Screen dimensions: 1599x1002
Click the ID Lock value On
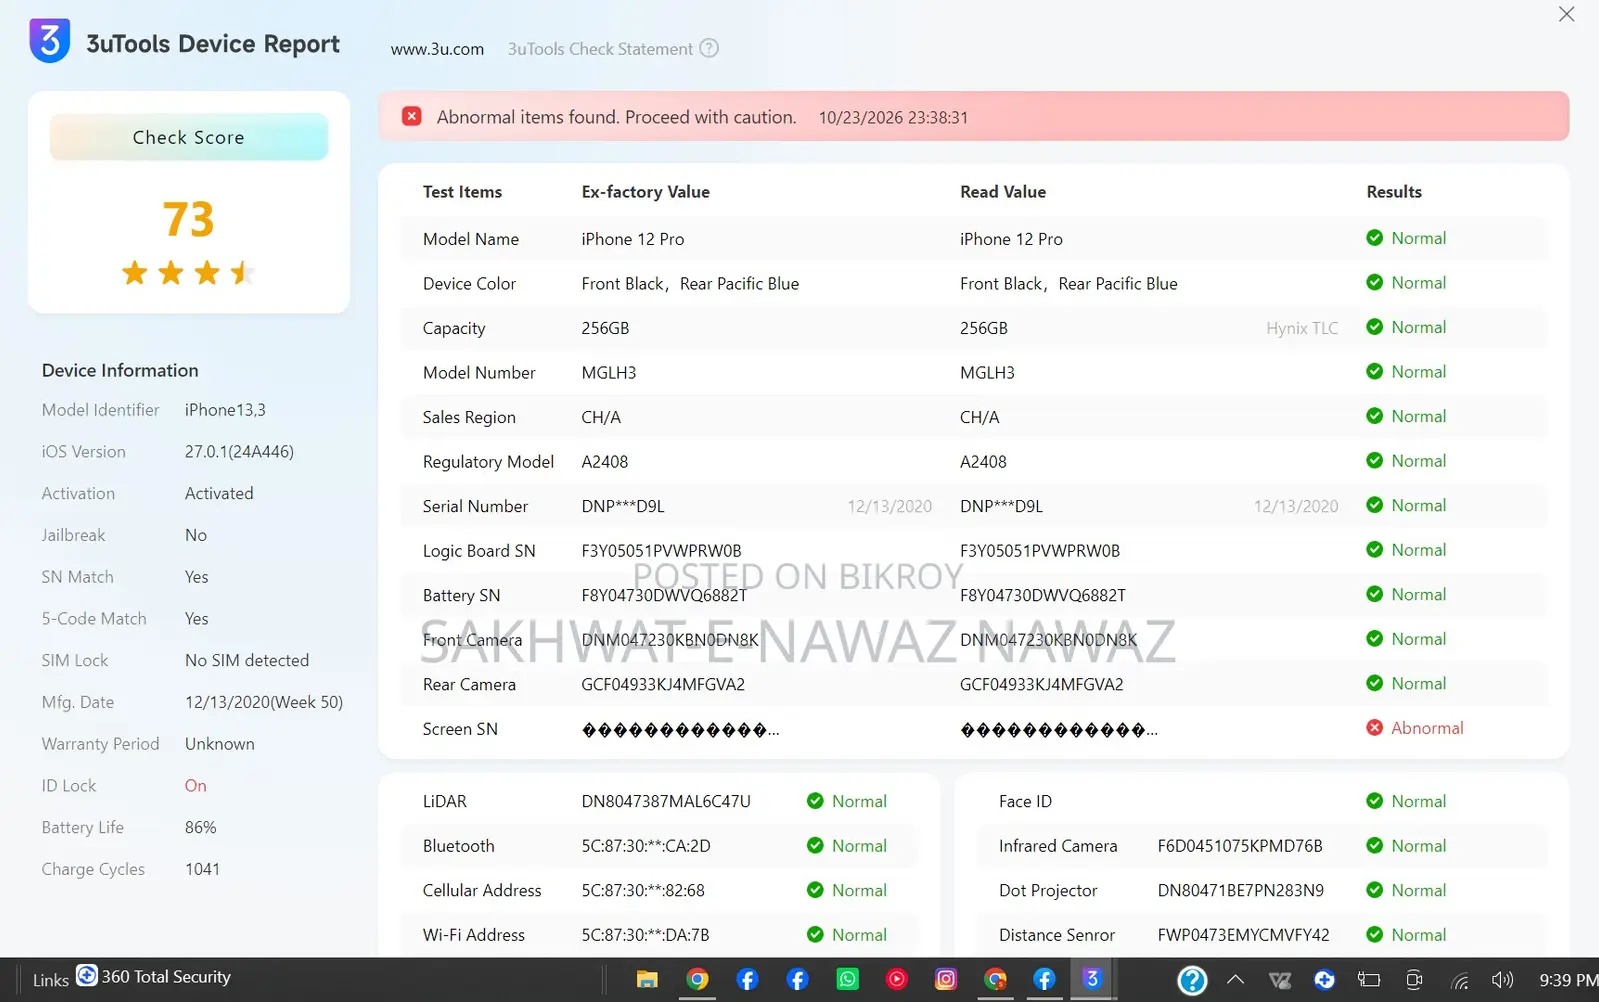pyautogui.click(x=196, y=786)
